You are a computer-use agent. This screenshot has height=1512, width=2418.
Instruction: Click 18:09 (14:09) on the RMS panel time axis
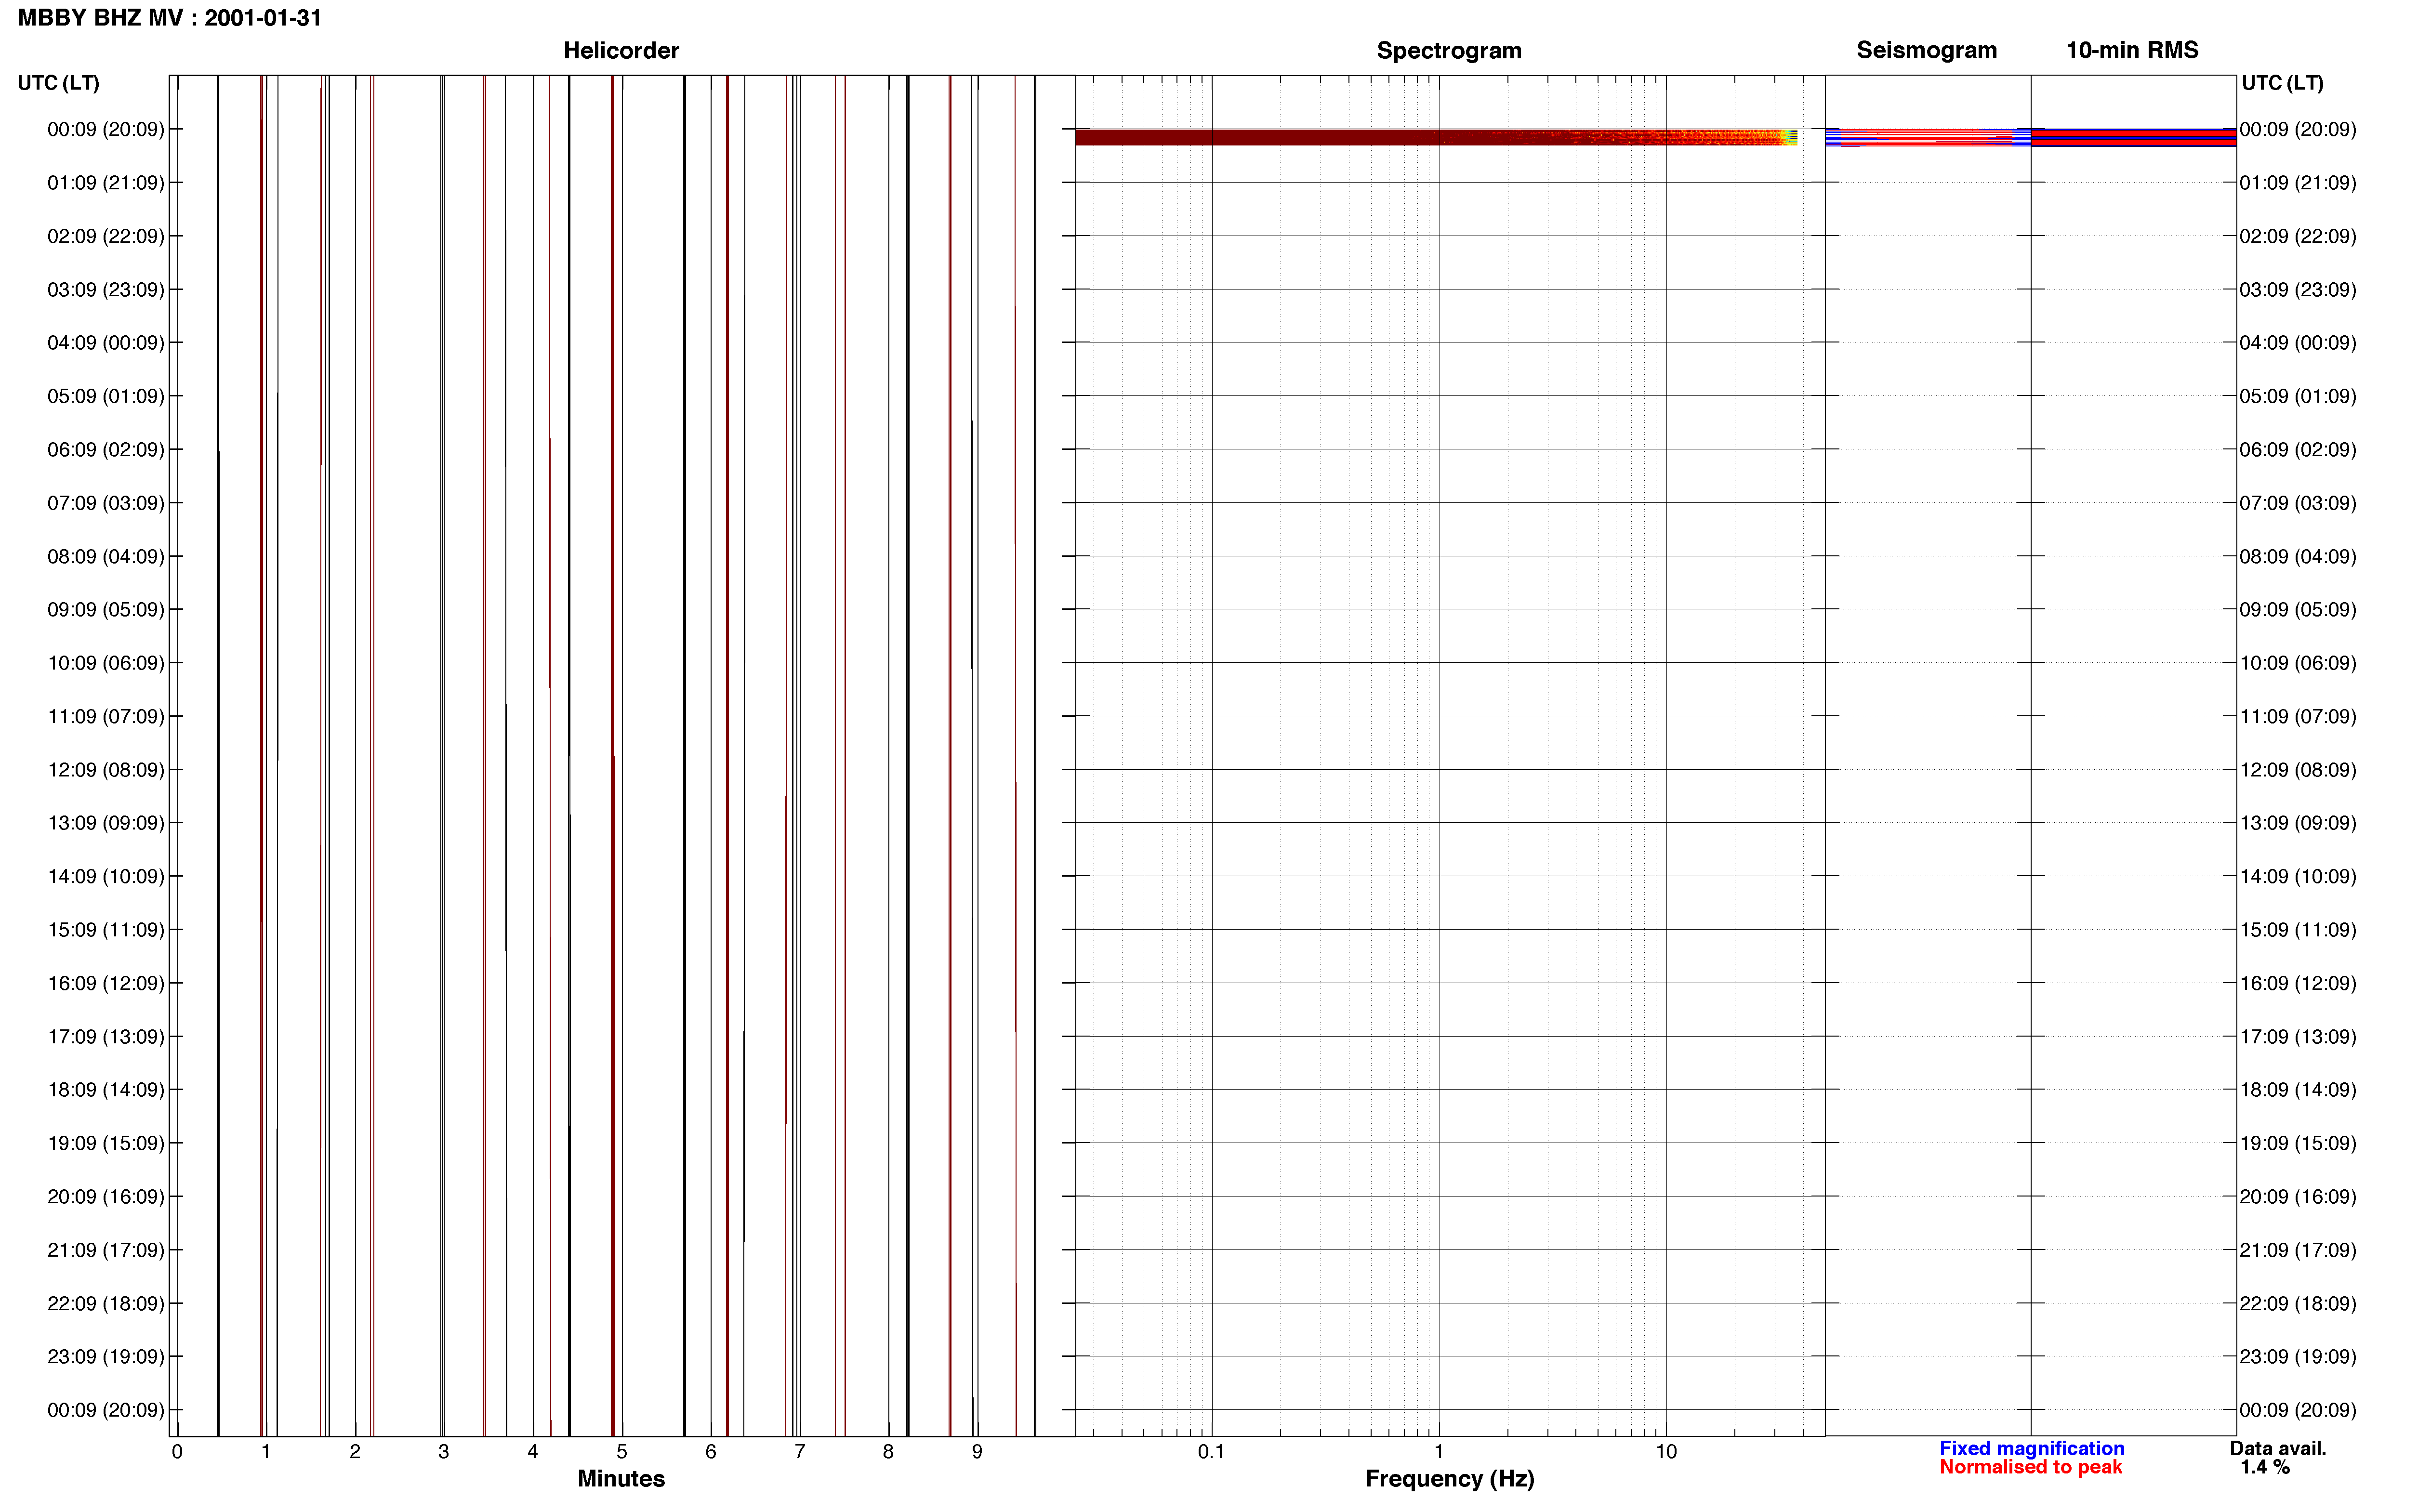[x=2298, y=1090]
